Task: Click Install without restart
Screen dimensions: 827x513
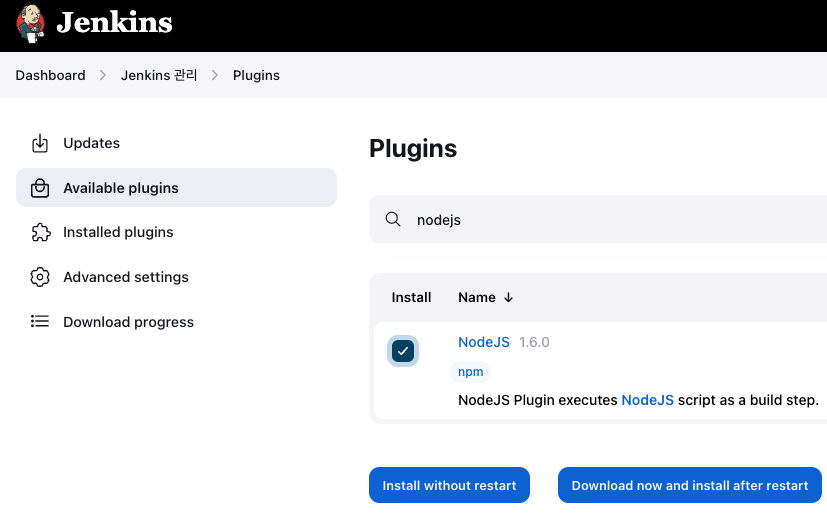Action: (449, 485)
